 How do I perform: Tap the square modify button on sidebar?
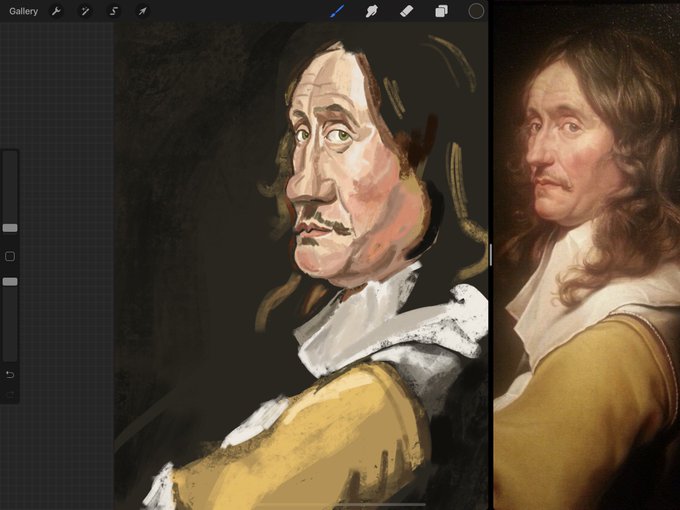10,256
